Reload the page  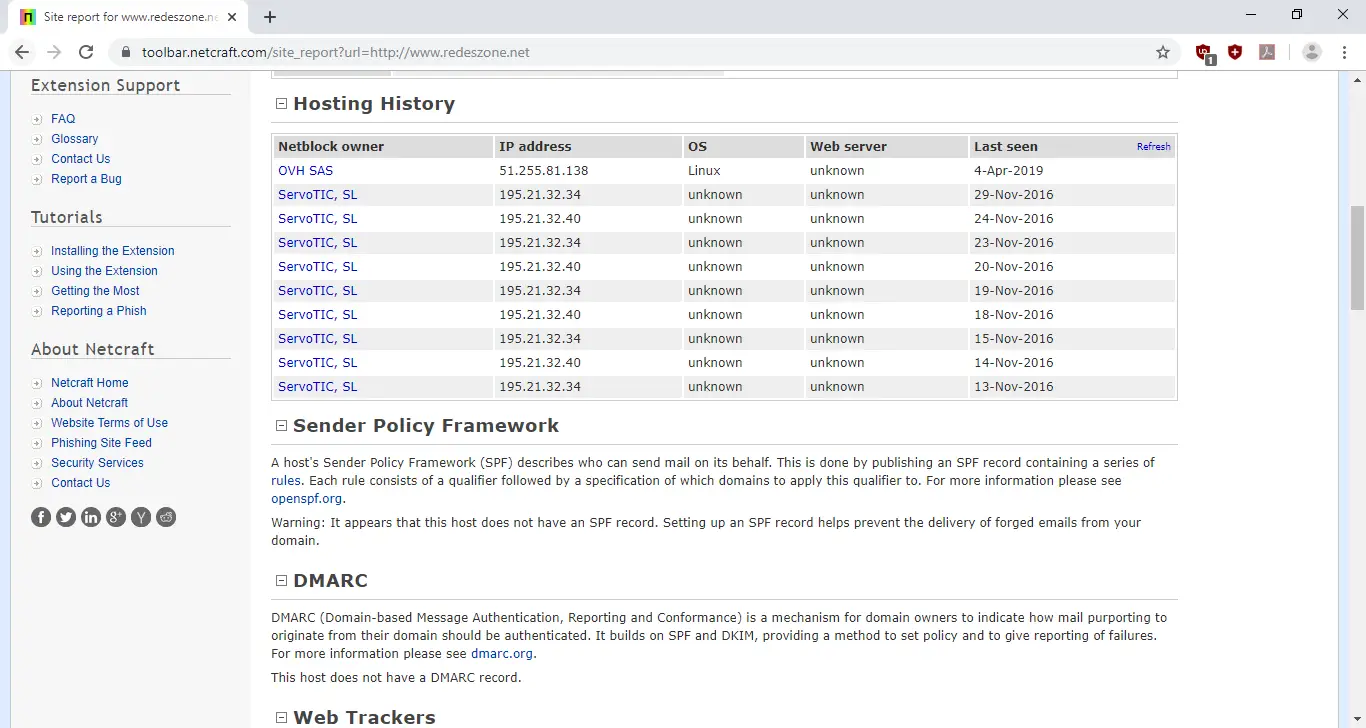[x=86, y=52]
